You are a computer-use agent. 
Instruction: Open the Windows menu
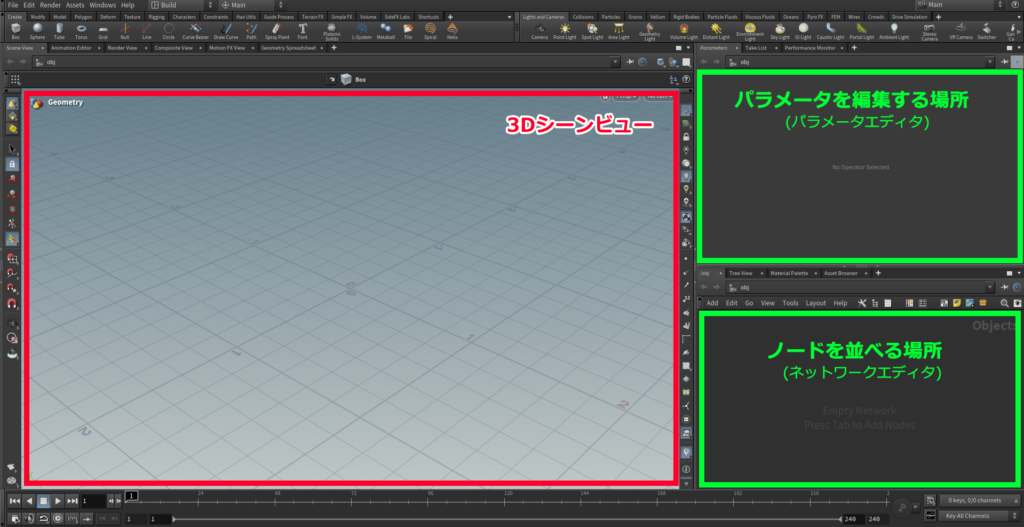102,5
